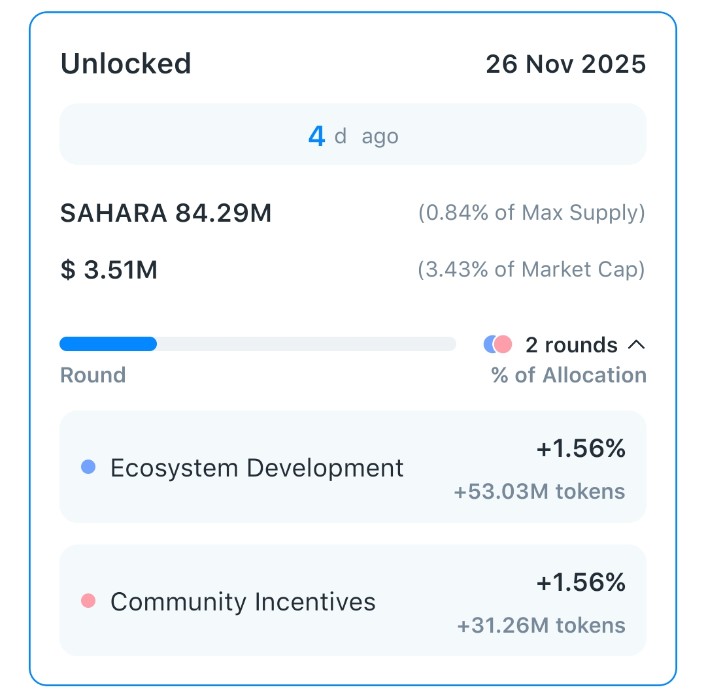Click "+31.26M tokens" value
Viewport: 706px width, 690px height.
coord(541,626)
